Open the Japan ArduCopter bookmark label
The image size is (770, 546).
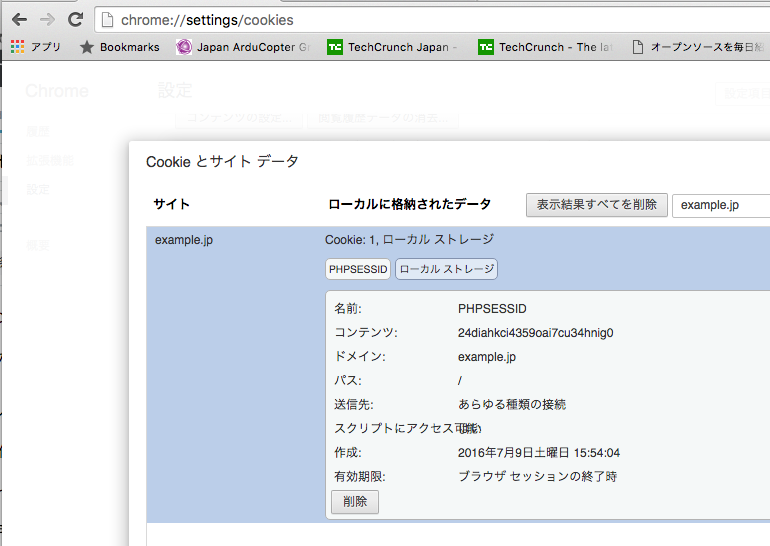click(x=253, y=47)
